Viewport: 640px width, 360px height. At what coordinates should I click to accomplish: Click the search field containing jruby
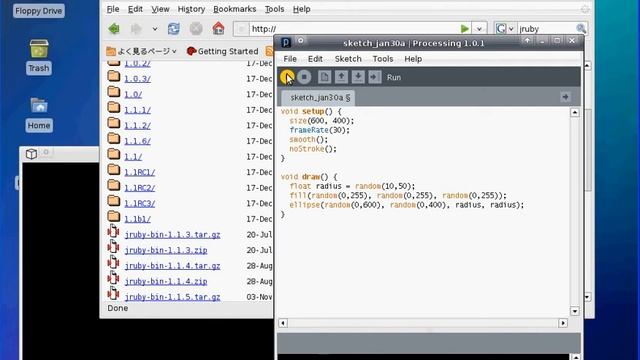546,29
